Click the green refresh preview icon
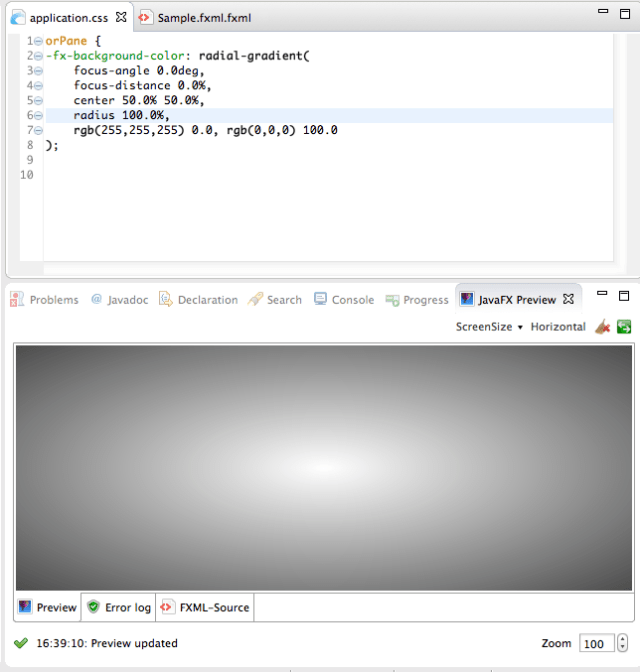The width and height of the screenshot is (640, 672). click(624, 327)
